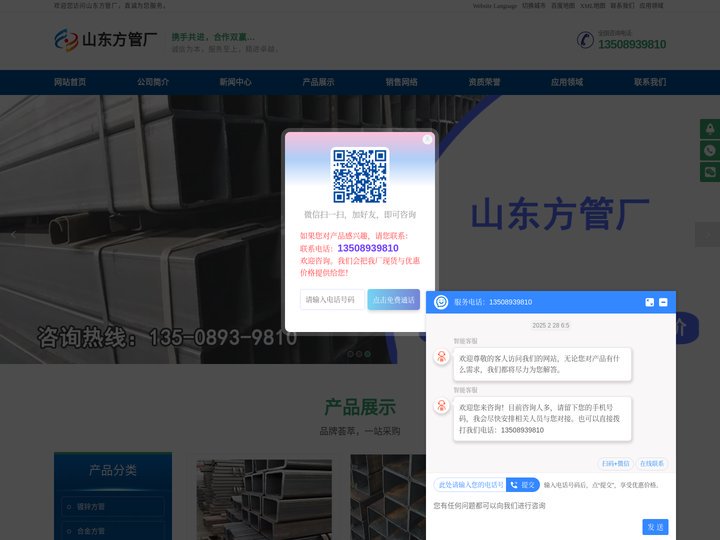Click the 扫码+微信 quick reply chip
The image size is (720, 540).
point(615,463)
